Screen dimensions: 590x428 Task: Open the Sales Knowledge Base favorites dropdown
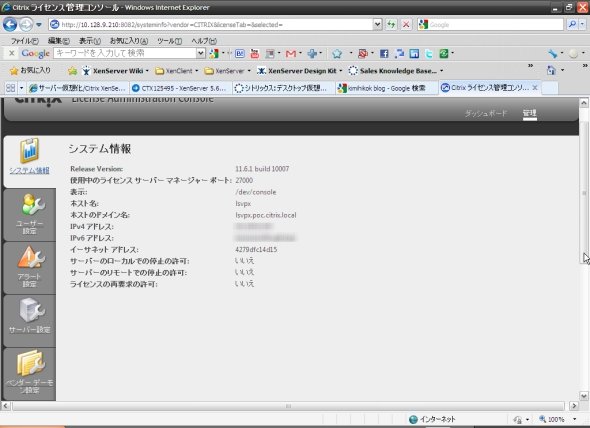(442, 71)
